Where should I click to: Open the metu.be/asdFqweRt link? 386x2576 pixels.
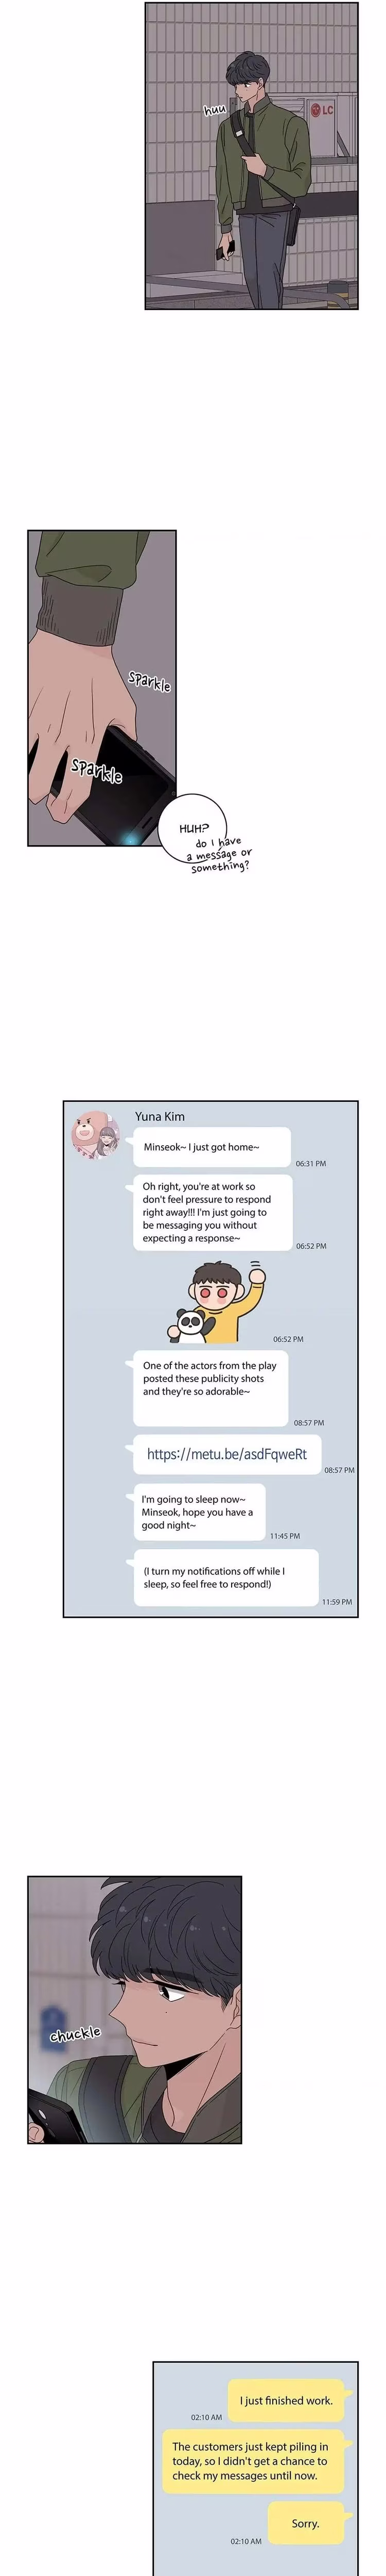pyautogui.click(x=227, y=1454)
